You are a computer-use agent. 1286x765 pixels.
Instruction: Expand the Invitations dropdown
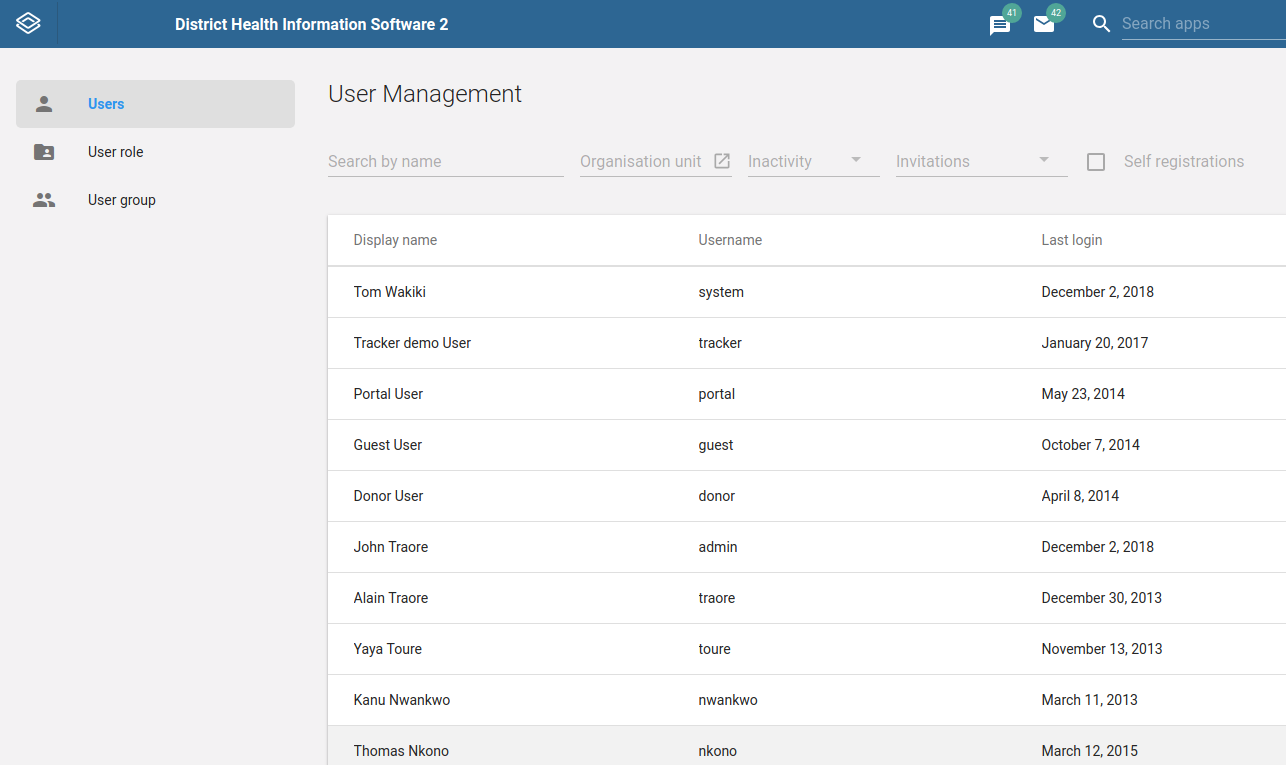[1043, 160]
